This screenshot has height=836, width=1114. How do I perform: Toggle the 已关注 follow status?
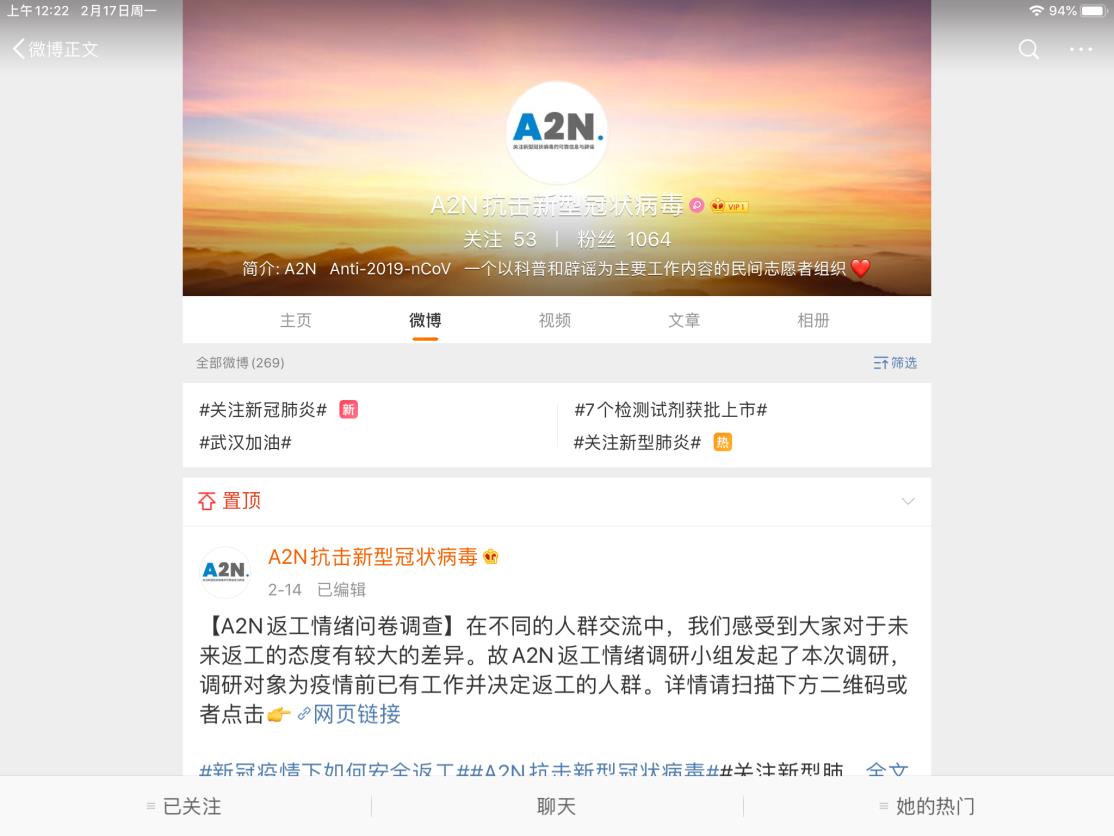tap(185, 806)
